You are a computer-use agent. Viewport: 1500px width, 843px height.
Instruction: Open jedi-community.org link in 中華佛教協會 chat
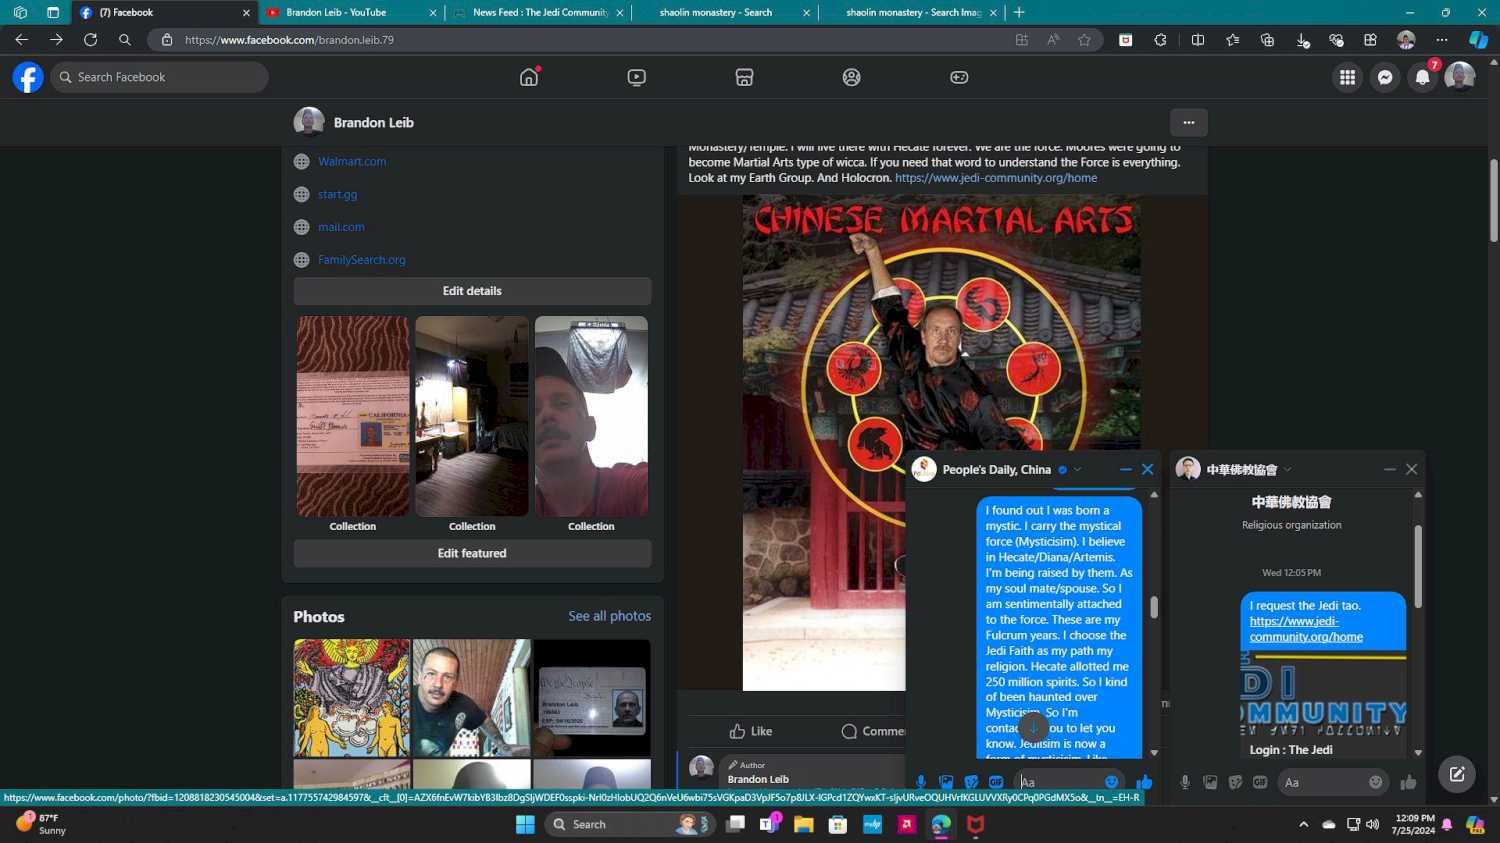(x=1306, y=629)
